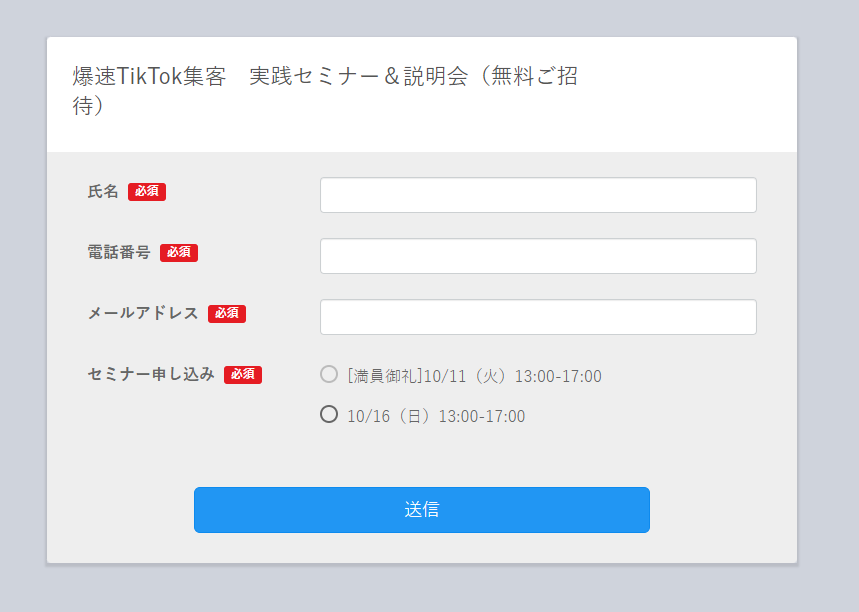Click the セミナー申し込み label
This screenshot has width=859, height=612.
click(151, 374)
